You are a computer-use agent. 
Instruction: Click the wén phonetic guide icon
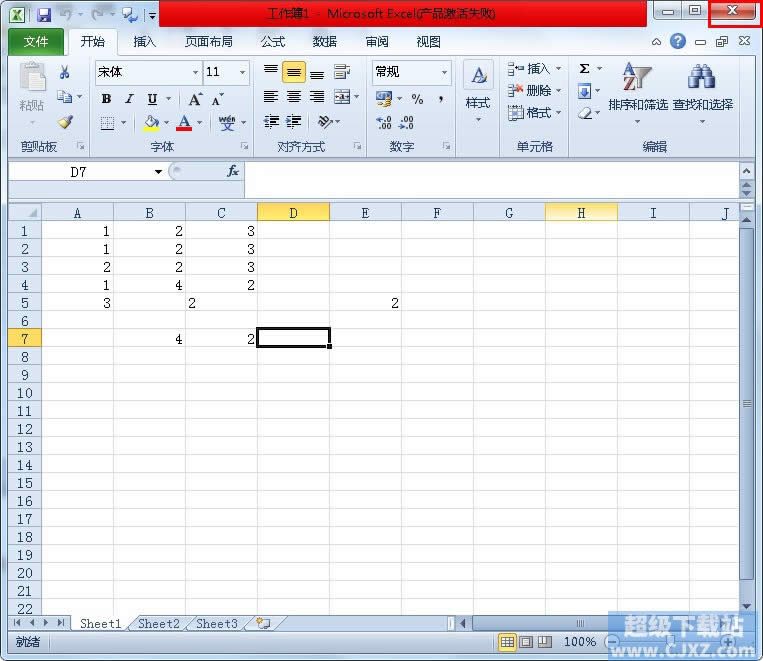pos(227,123)
